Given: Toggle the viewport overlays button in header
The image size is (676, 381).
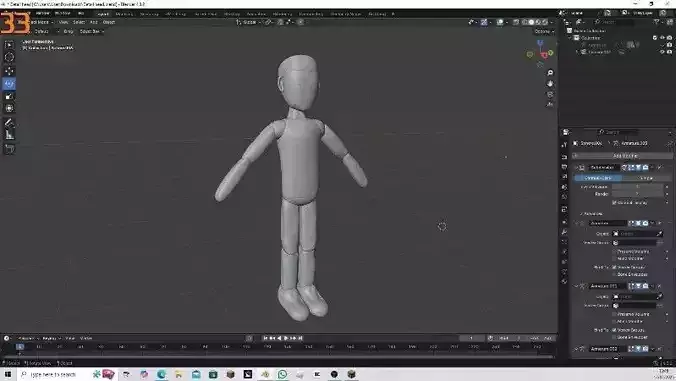Looking at the screenshot, I should point(500,22).
